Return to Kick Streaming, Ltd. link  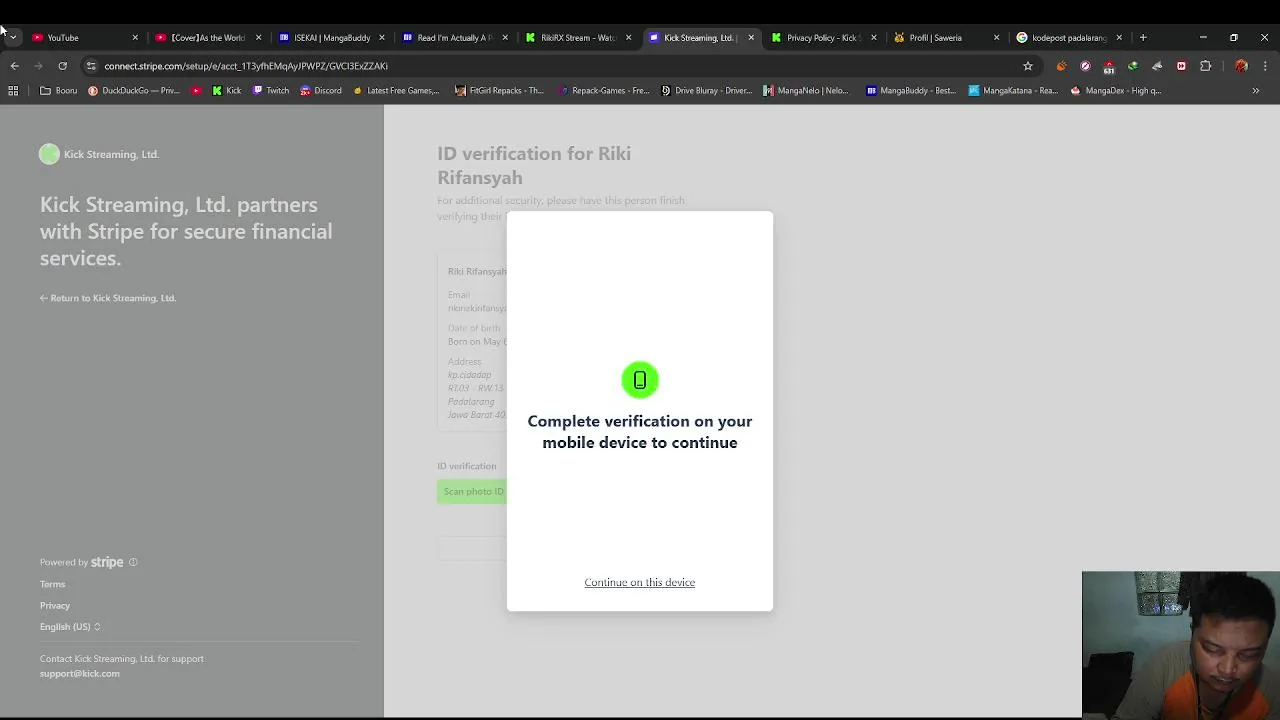pyautogui.click(x=108, y=298)
